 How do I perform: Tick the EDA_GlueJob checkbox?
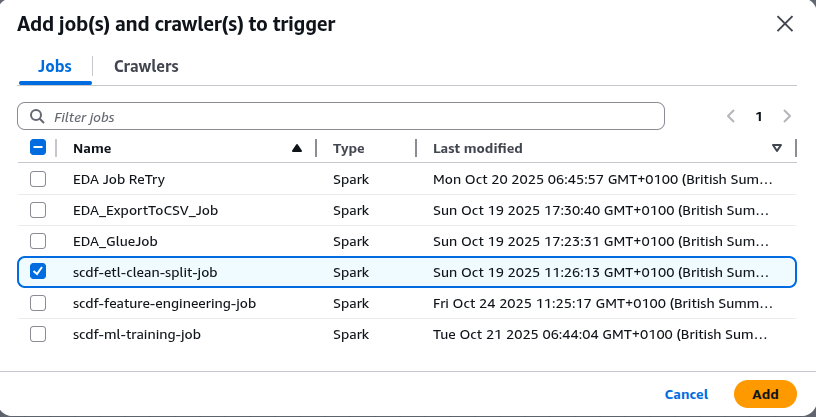click(x=38, y=241)
